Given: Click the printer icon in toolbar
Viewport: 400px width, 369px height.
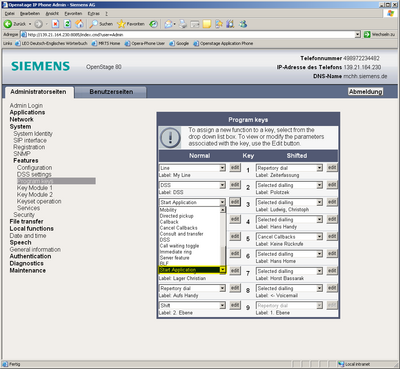Looking at the screenshot, I should [183, 24].
